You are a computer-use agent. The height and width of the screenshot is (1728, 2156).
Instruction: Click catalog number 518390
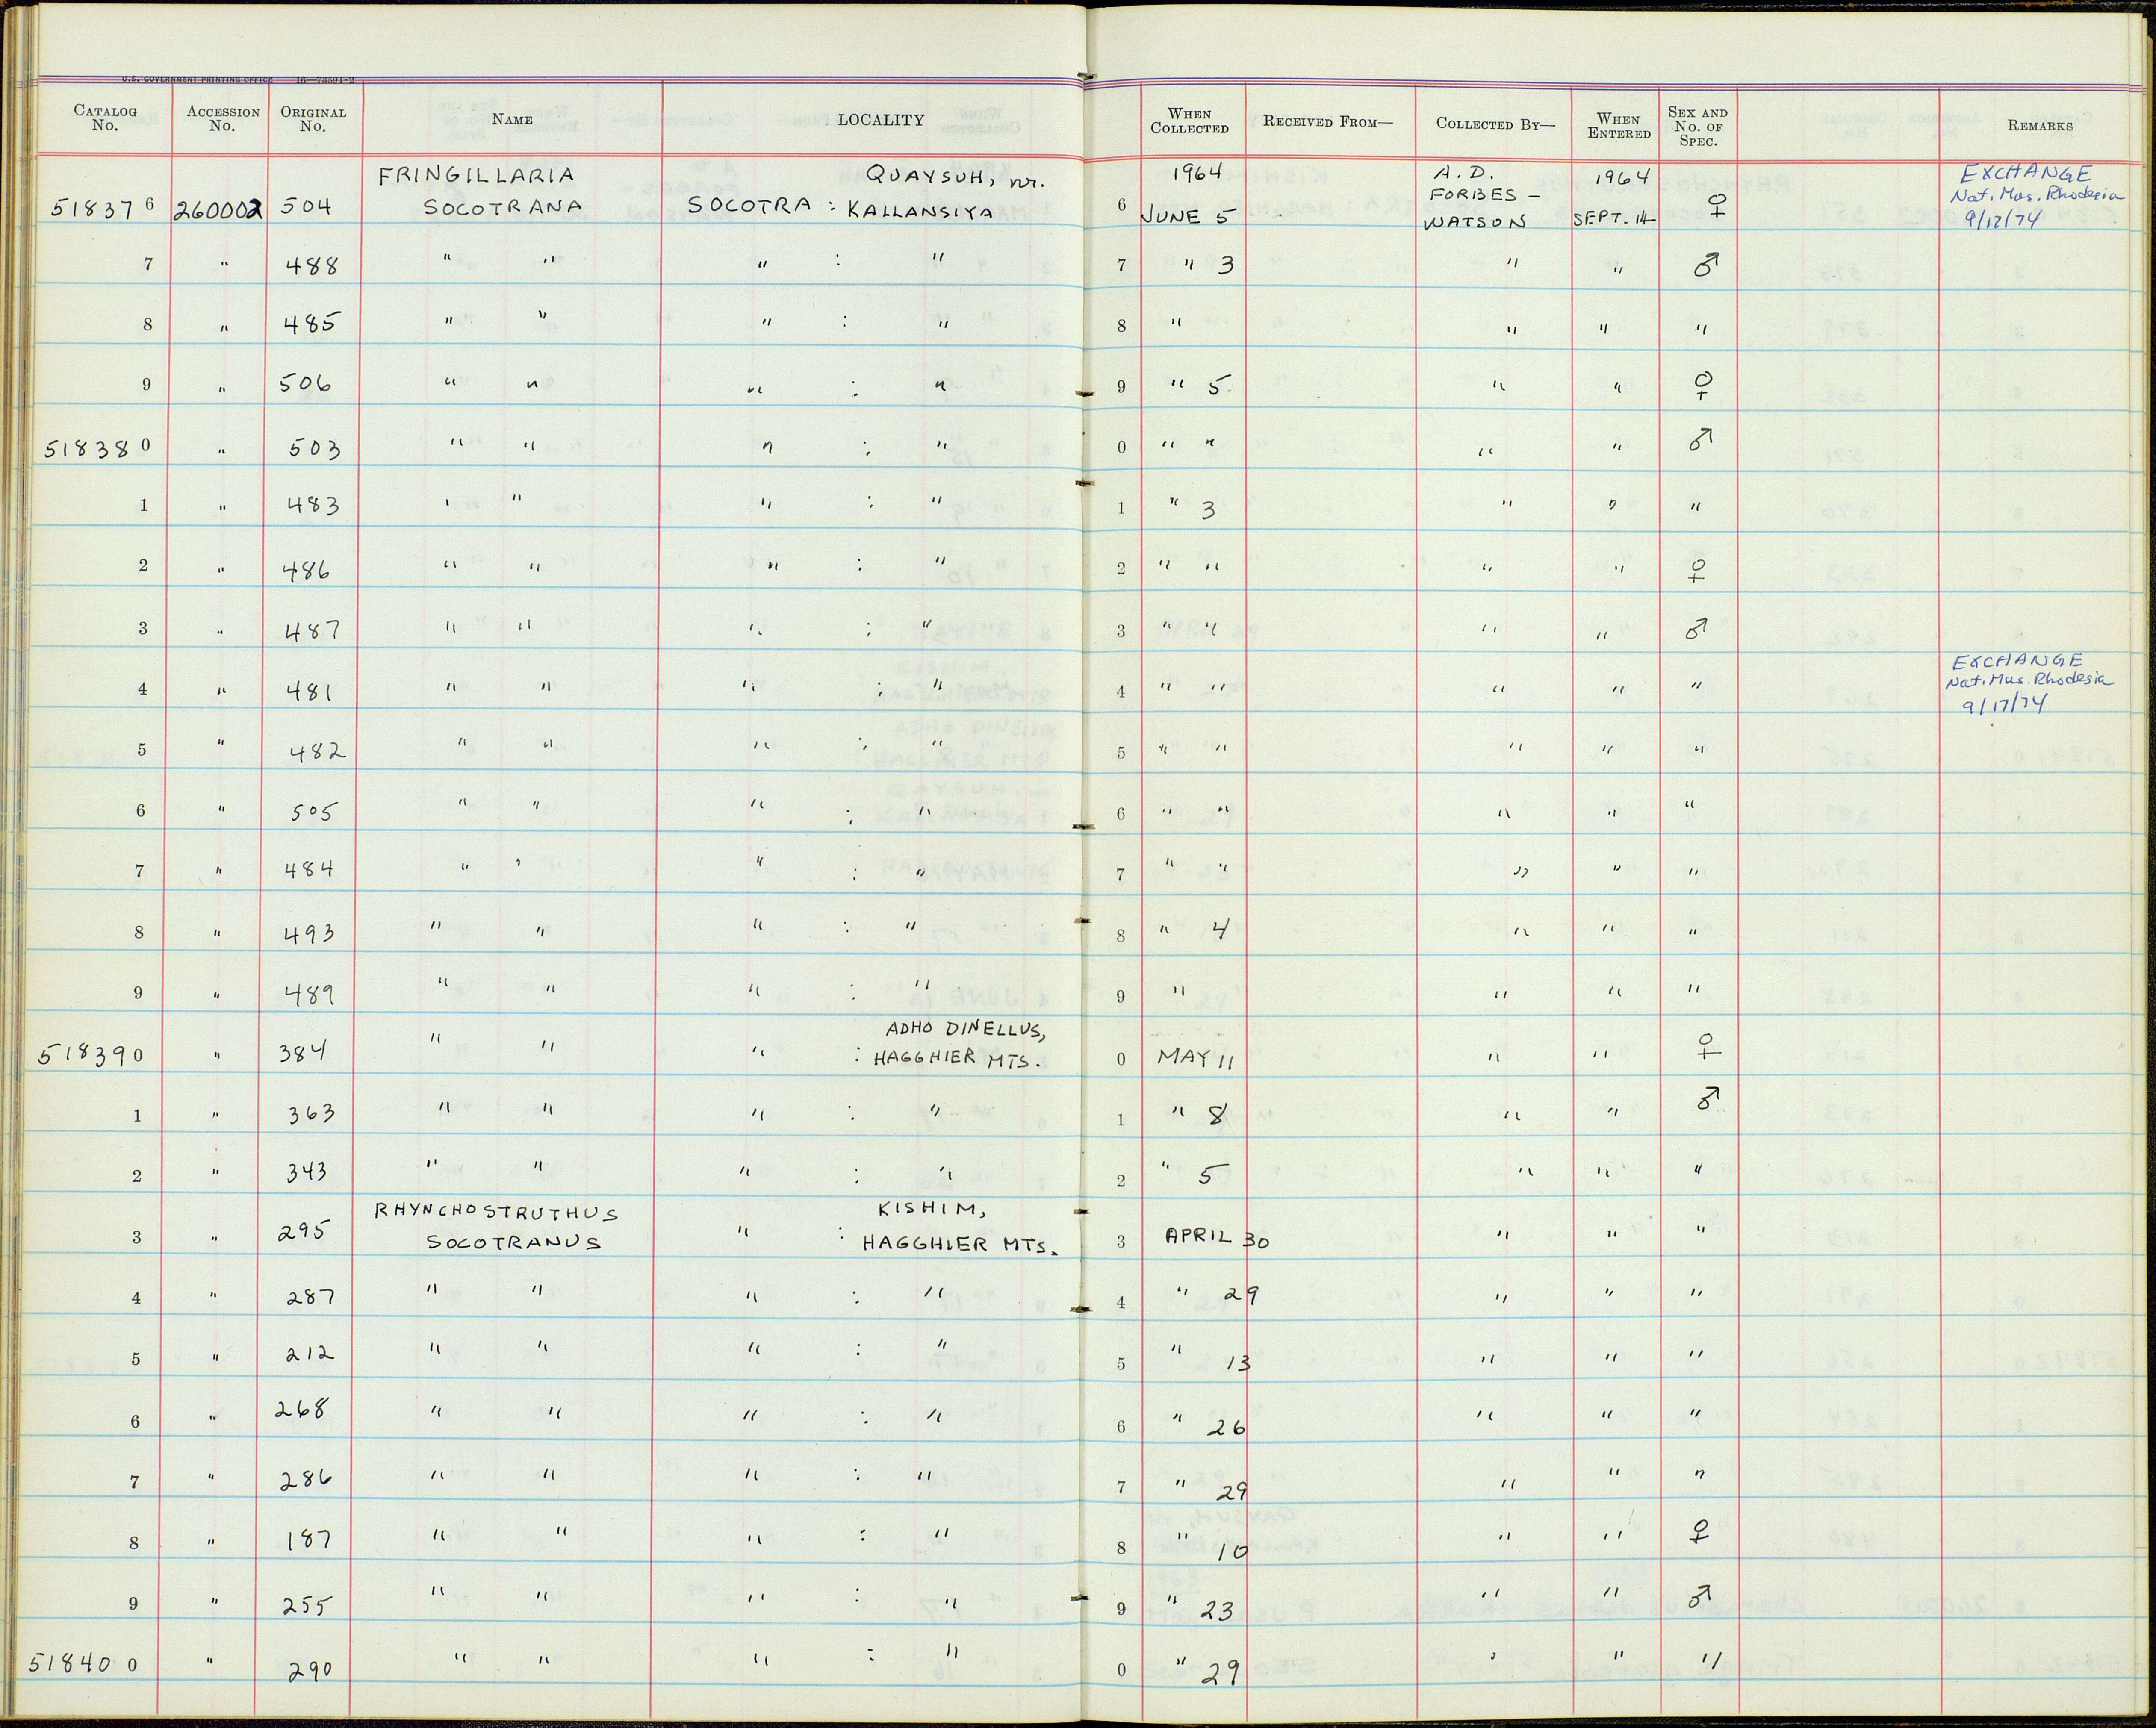pos(91,1055)
